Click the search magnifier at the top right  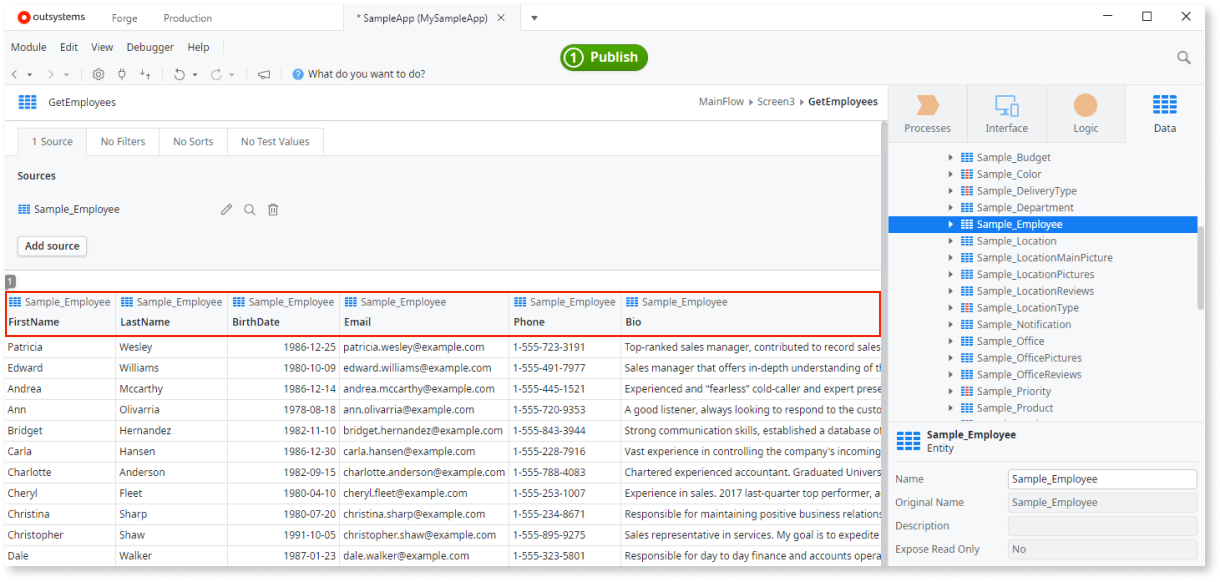coord(1183,58)
